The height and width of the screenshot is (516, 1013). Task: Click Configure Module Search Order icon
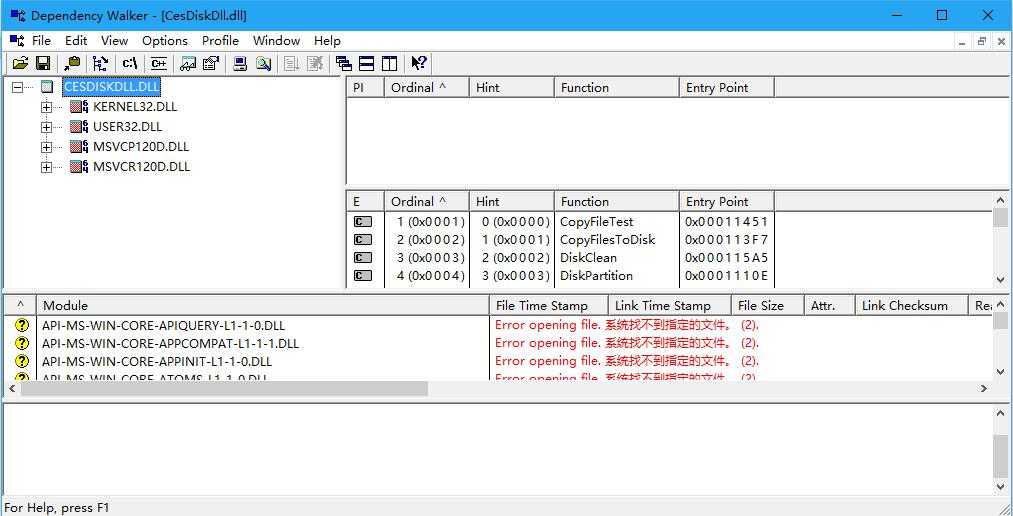pyautogui.click(x=263, y=63)
